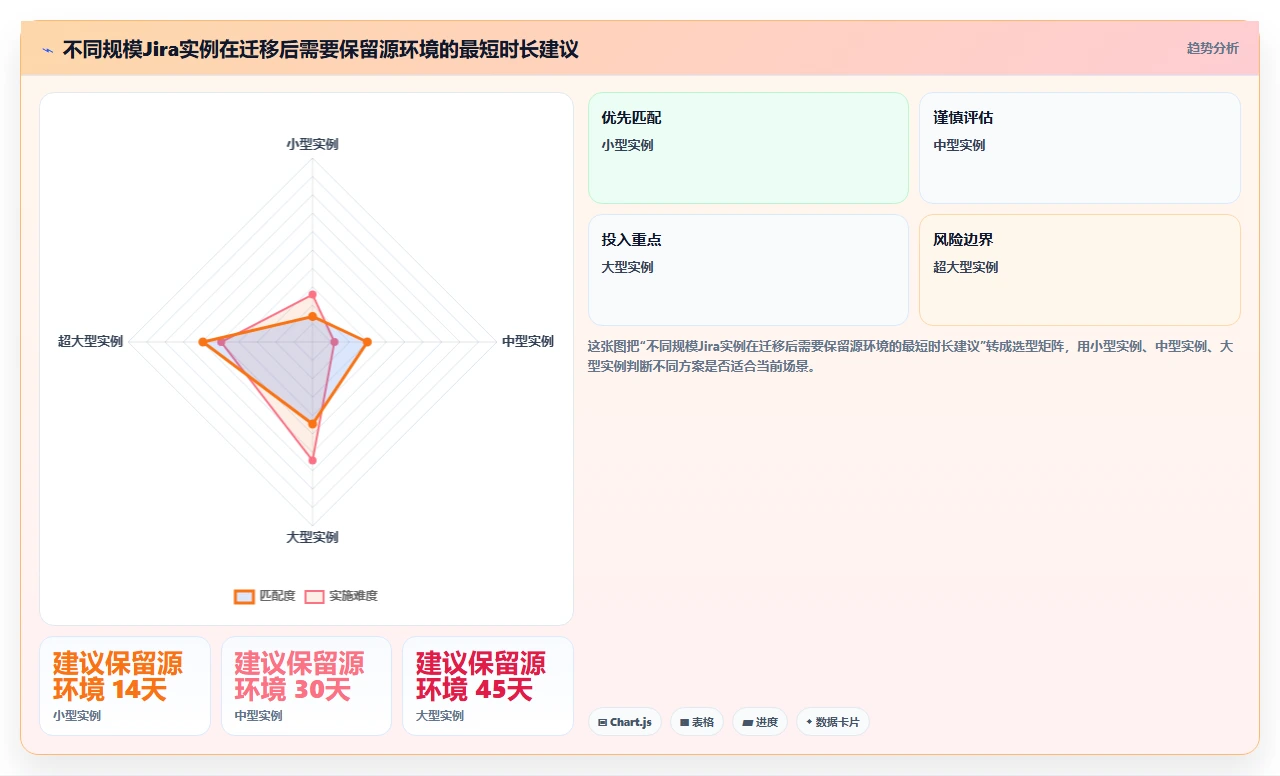Open the 风险边界 card
This screenshot has height=776, width=1280.
[x=1080, y=270]
